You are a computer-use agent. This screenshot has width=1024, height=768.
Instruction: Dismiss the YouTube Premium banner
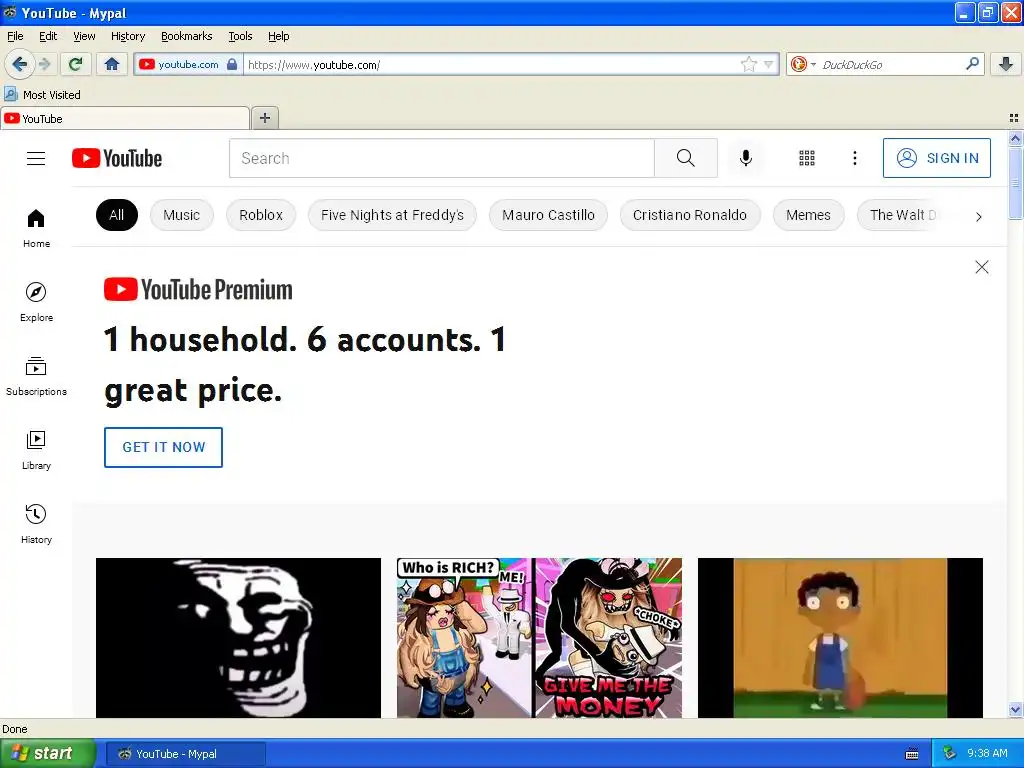(x=982, y=267)
